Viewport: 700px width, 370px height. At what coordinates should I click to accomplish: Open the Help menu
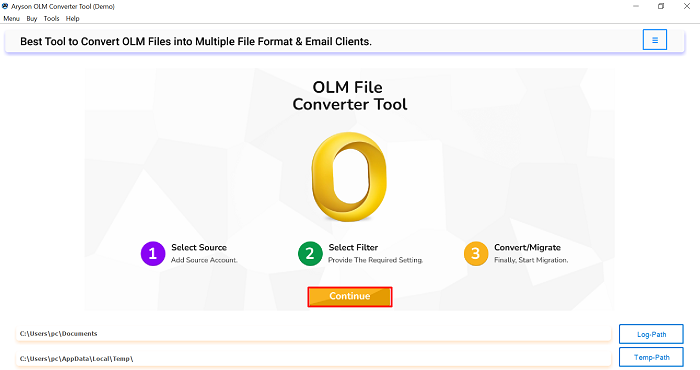(72, 19)
